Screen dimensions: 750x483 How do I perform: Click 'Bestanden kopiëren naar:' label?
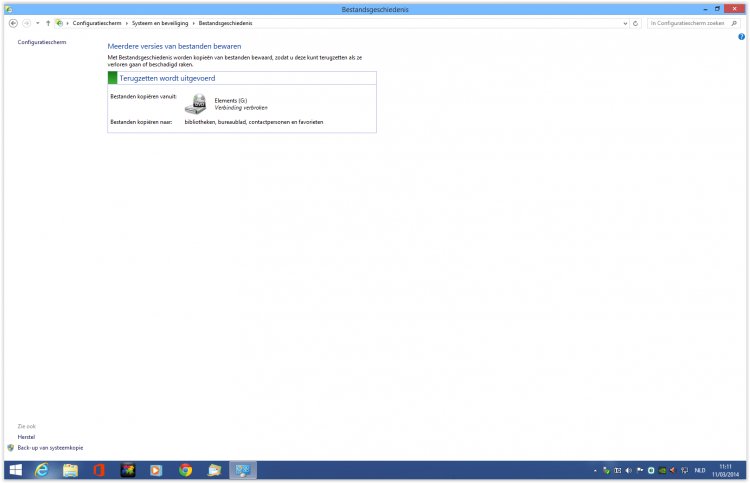click(141, 122)
